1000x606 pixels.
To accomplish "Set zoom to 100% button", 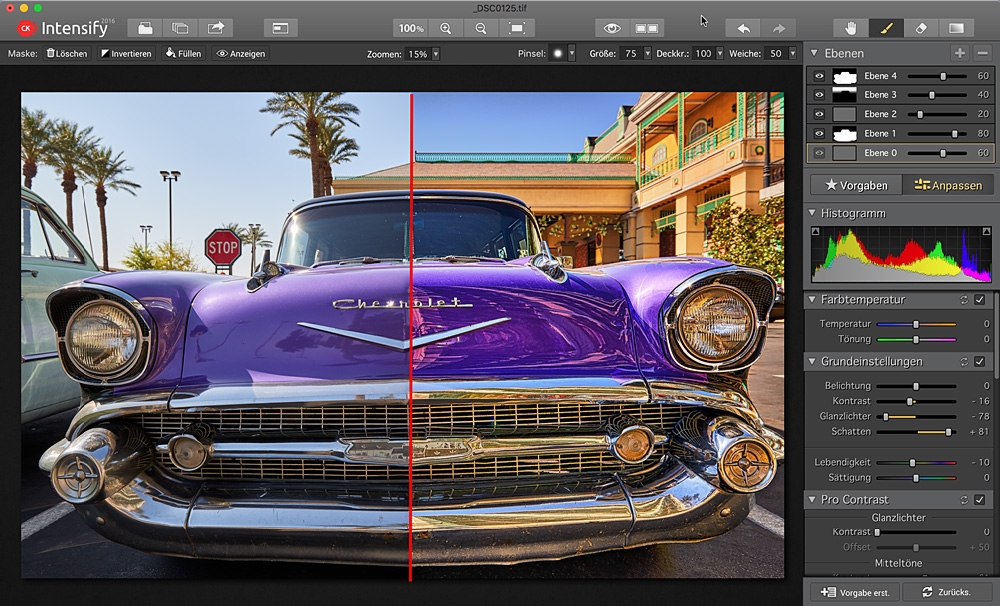I will [x=411, y=28].
